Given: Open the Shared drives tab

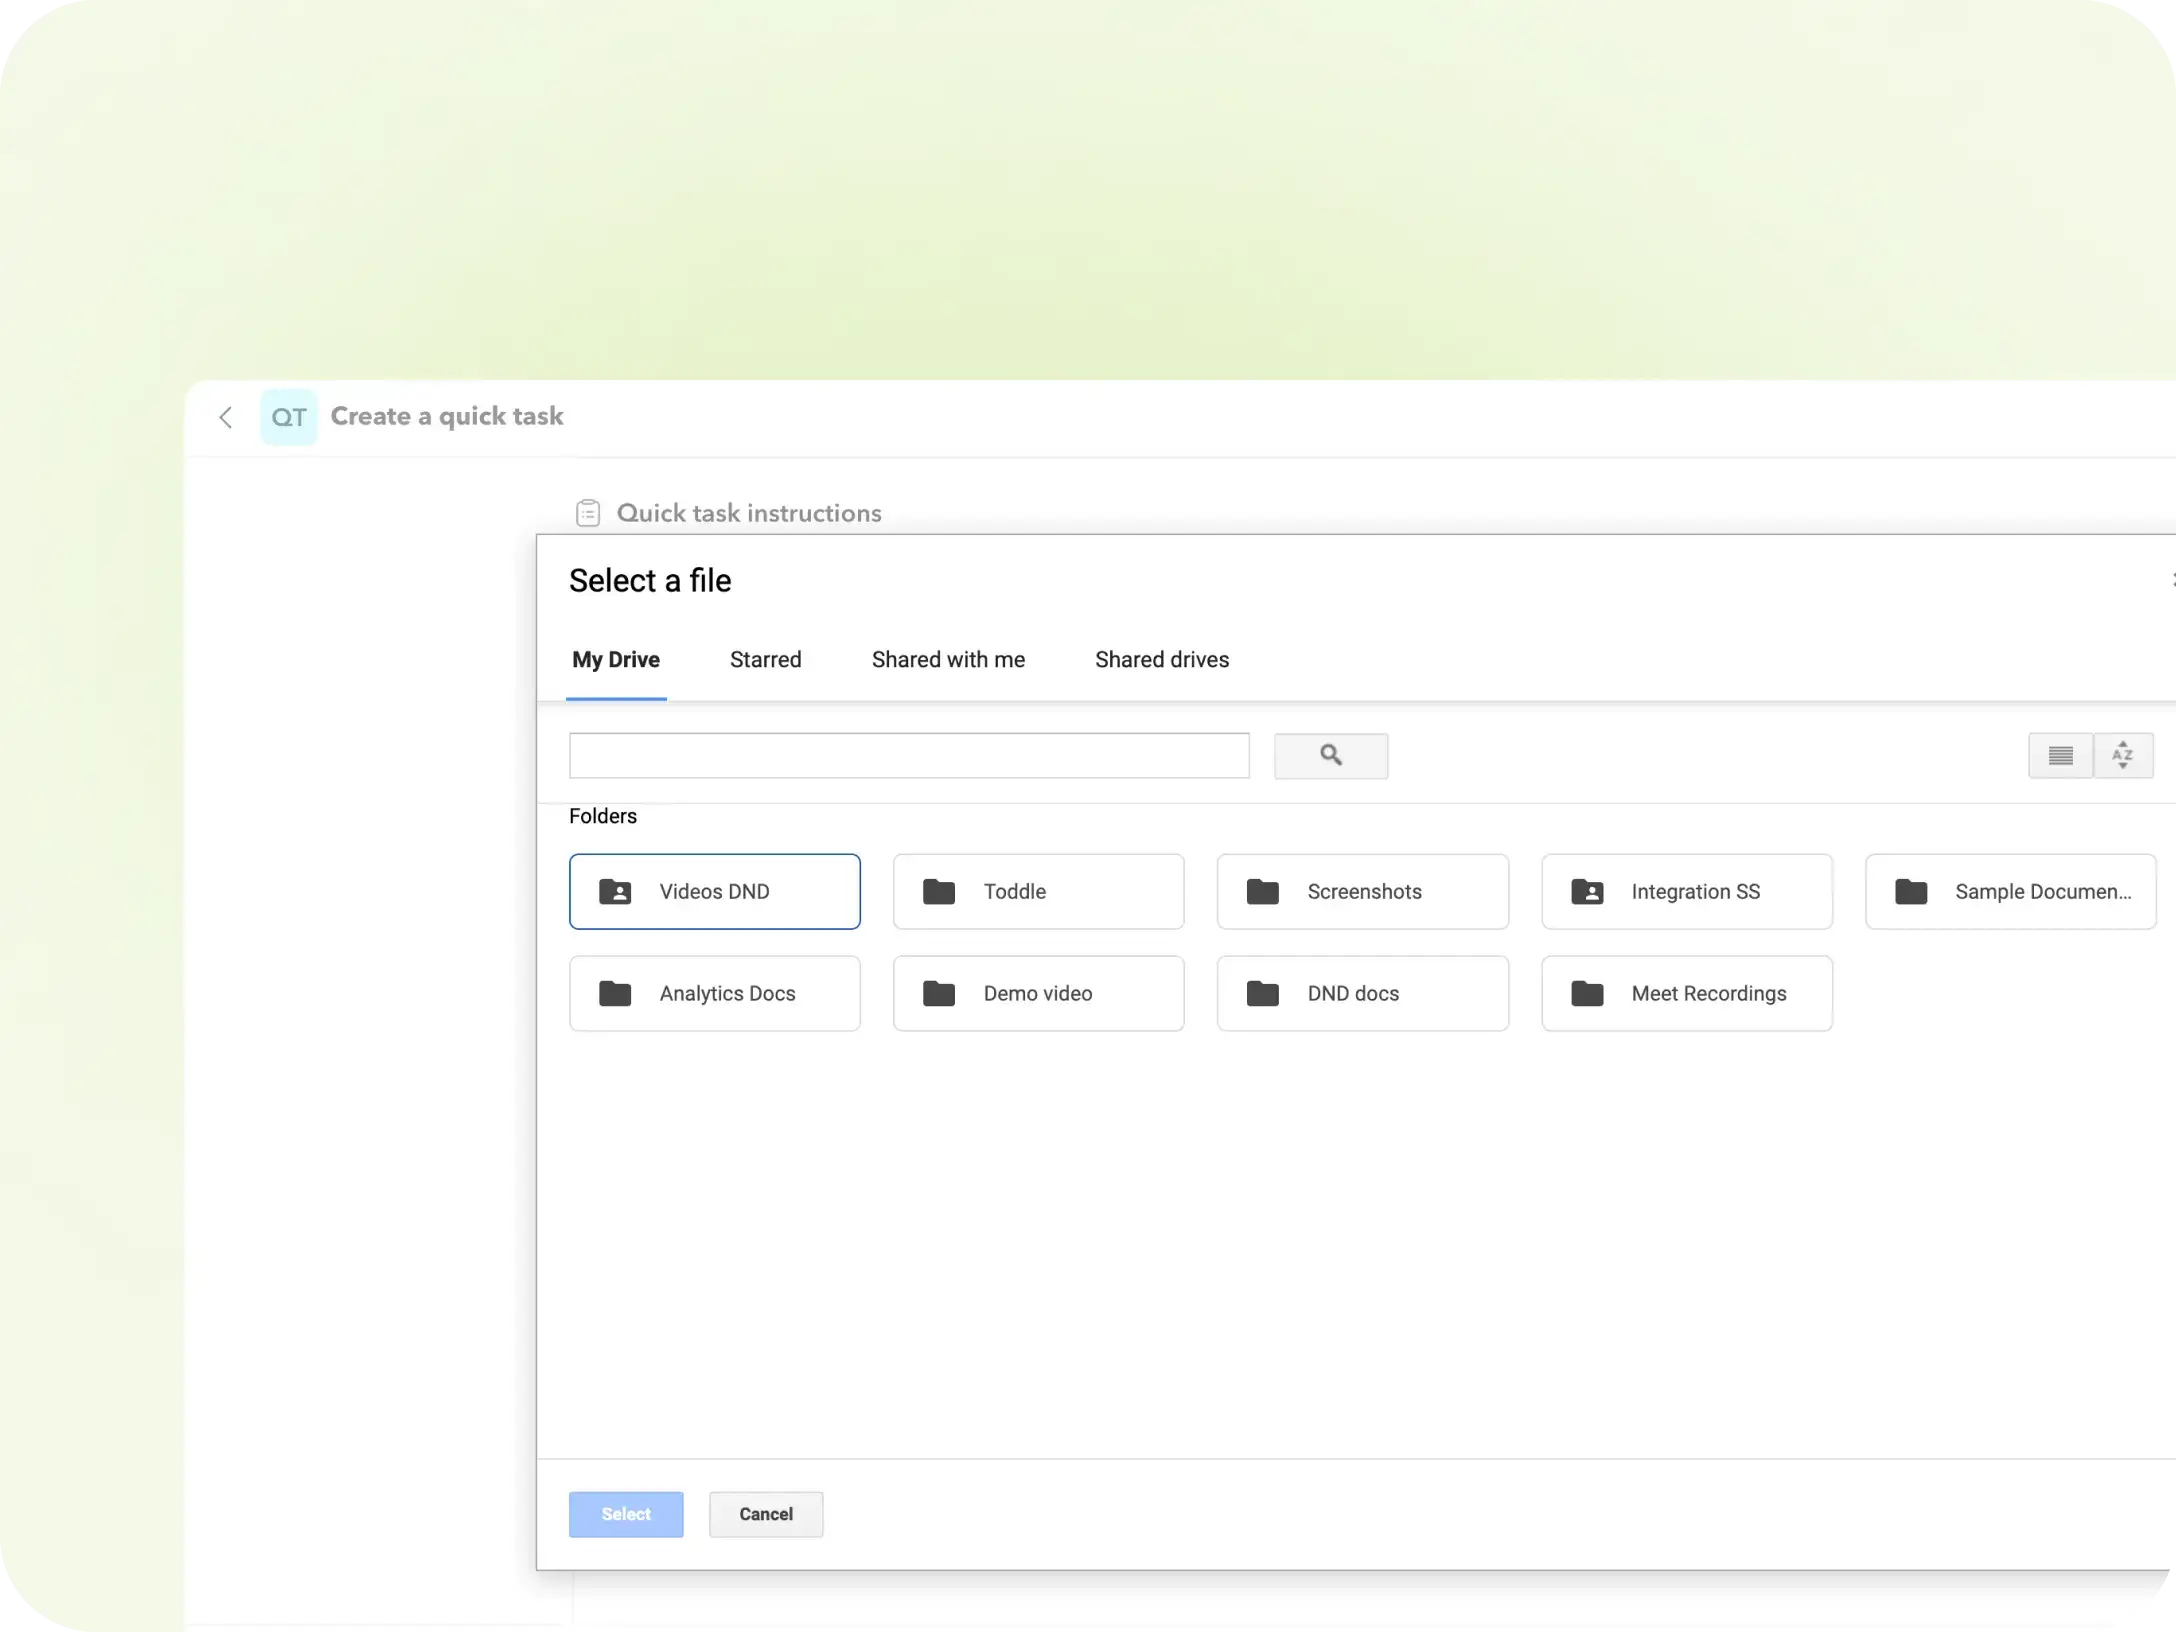Looking at the screenshot, I should (1161, 660).
